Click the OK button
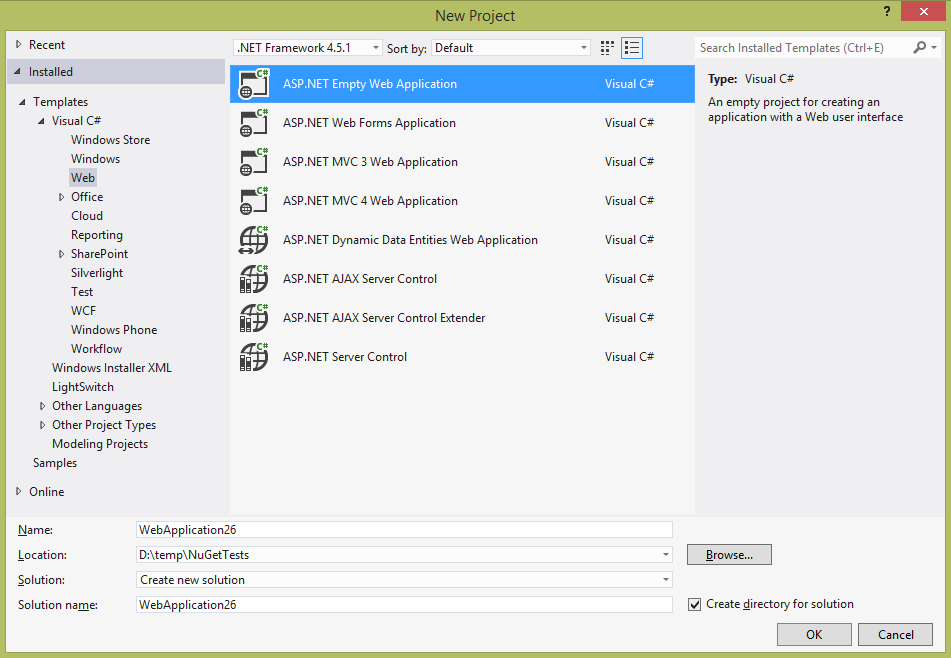The width and height of the screenshot is (951, 658). tap(814, 634)
